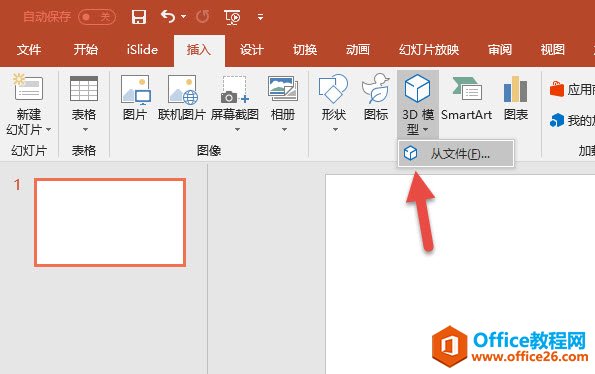Open the 应用商店 add-ins store
The height and width of the screenshot is (374, 595).
(x=572, y=90)
